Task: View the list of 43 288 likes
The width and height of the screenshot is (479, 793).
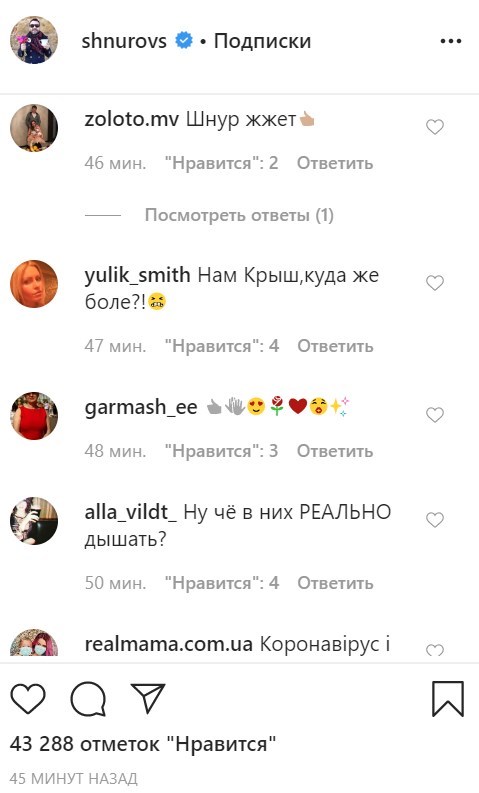Action: coord(143,744)
